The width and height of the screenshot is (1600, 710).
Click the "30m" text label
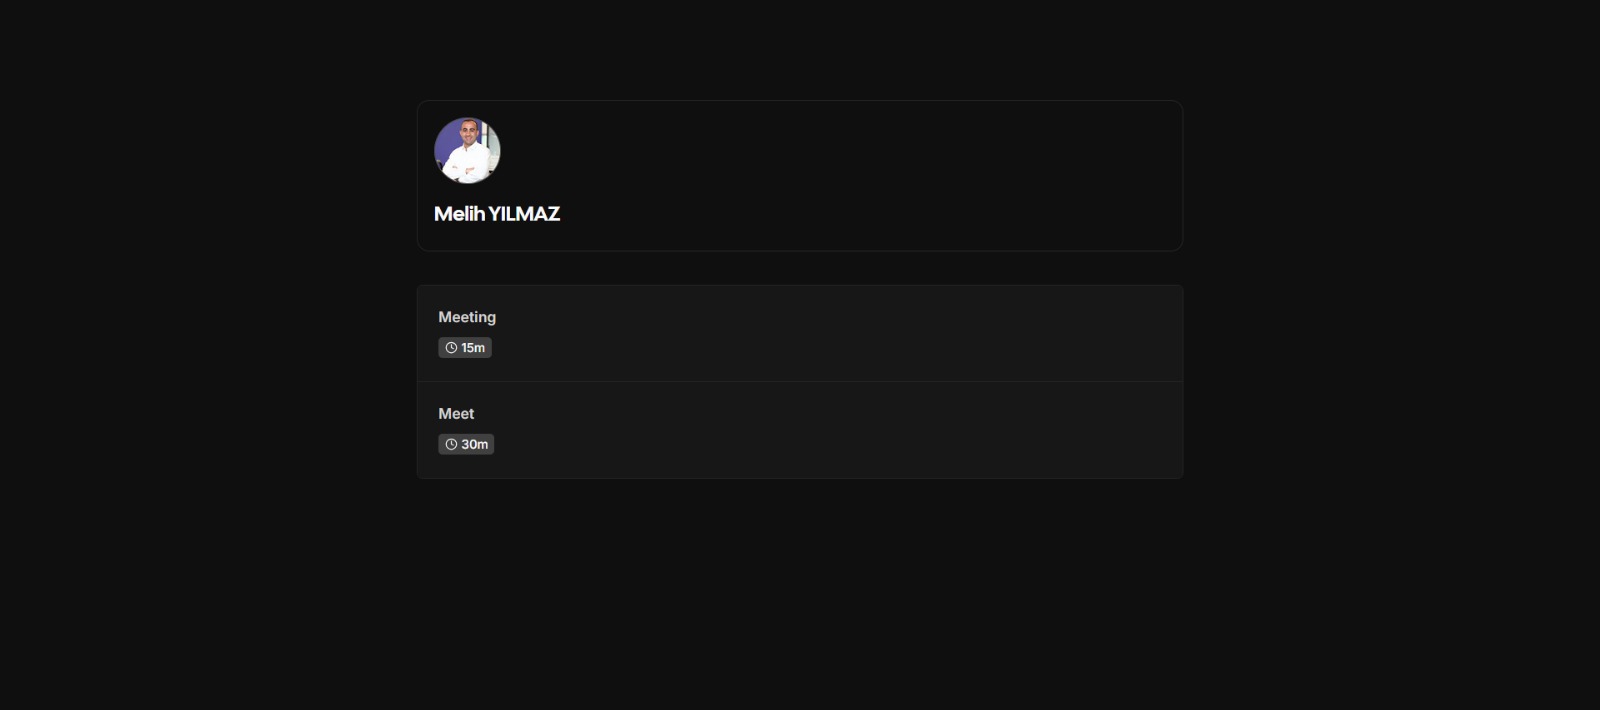(475, 445)
